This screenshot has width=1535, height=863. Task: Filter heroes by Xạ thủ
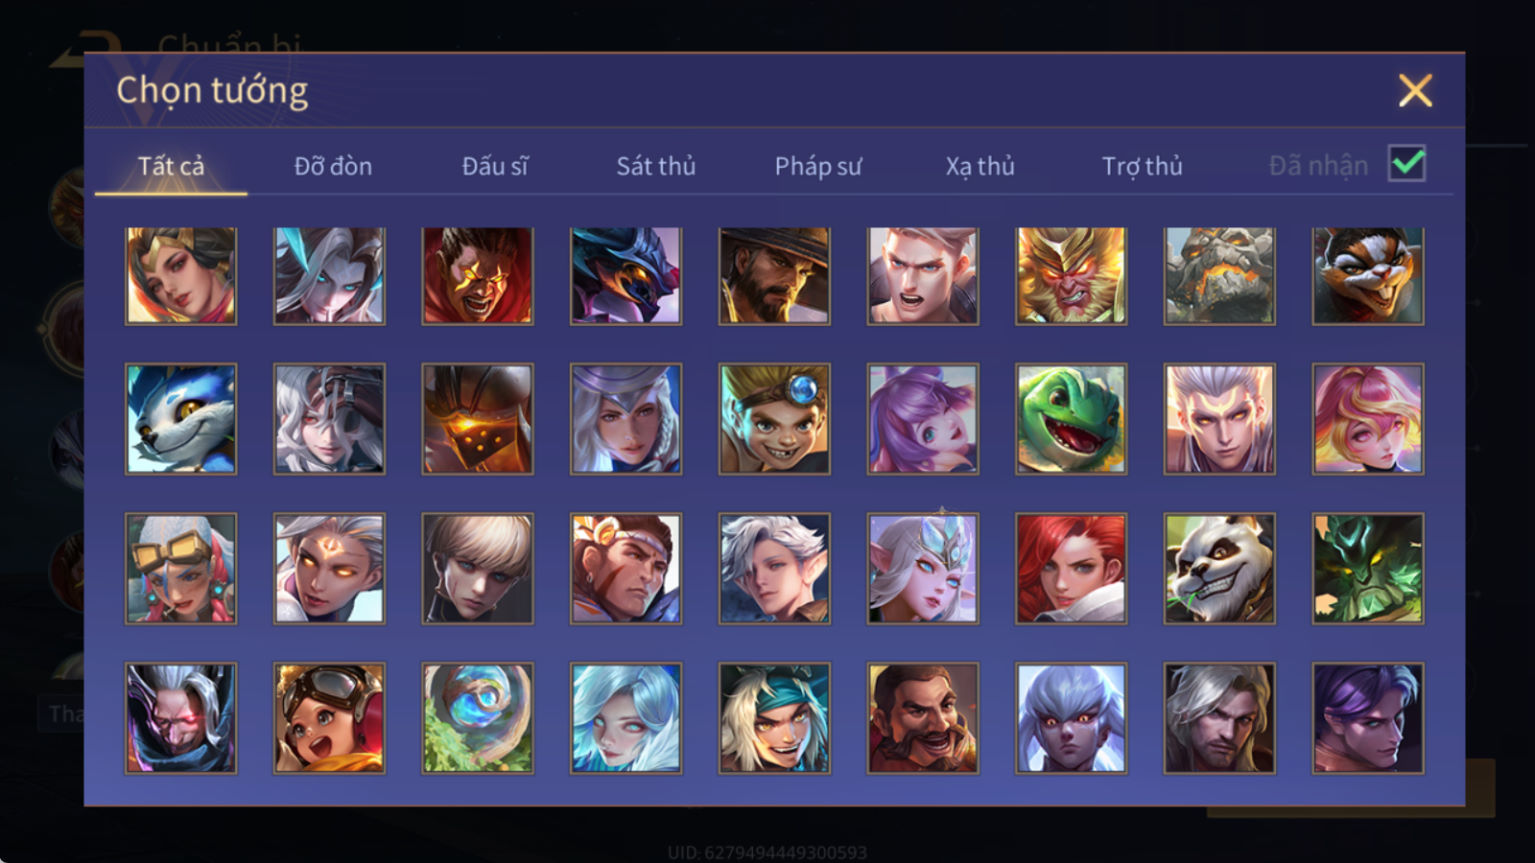tap(980, 166)
